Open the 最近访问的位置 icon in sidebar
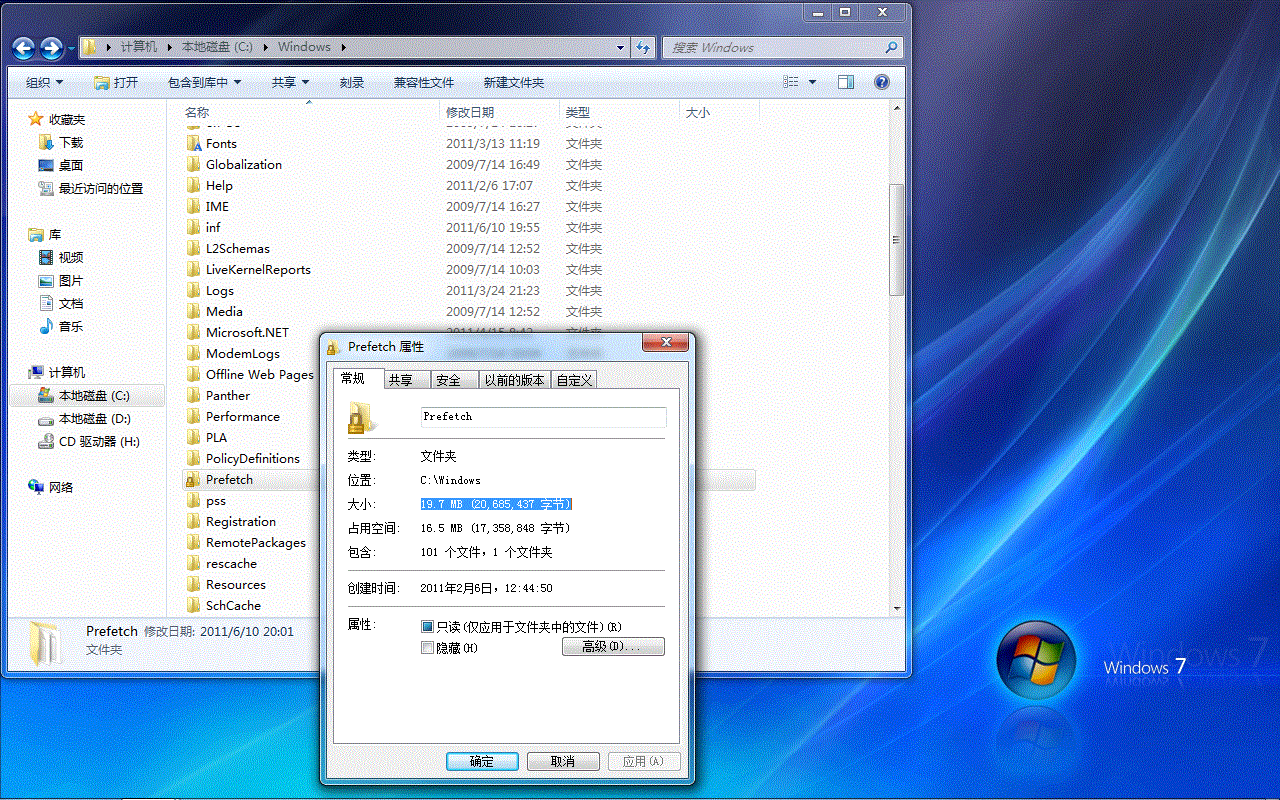 tap(45, 188)
